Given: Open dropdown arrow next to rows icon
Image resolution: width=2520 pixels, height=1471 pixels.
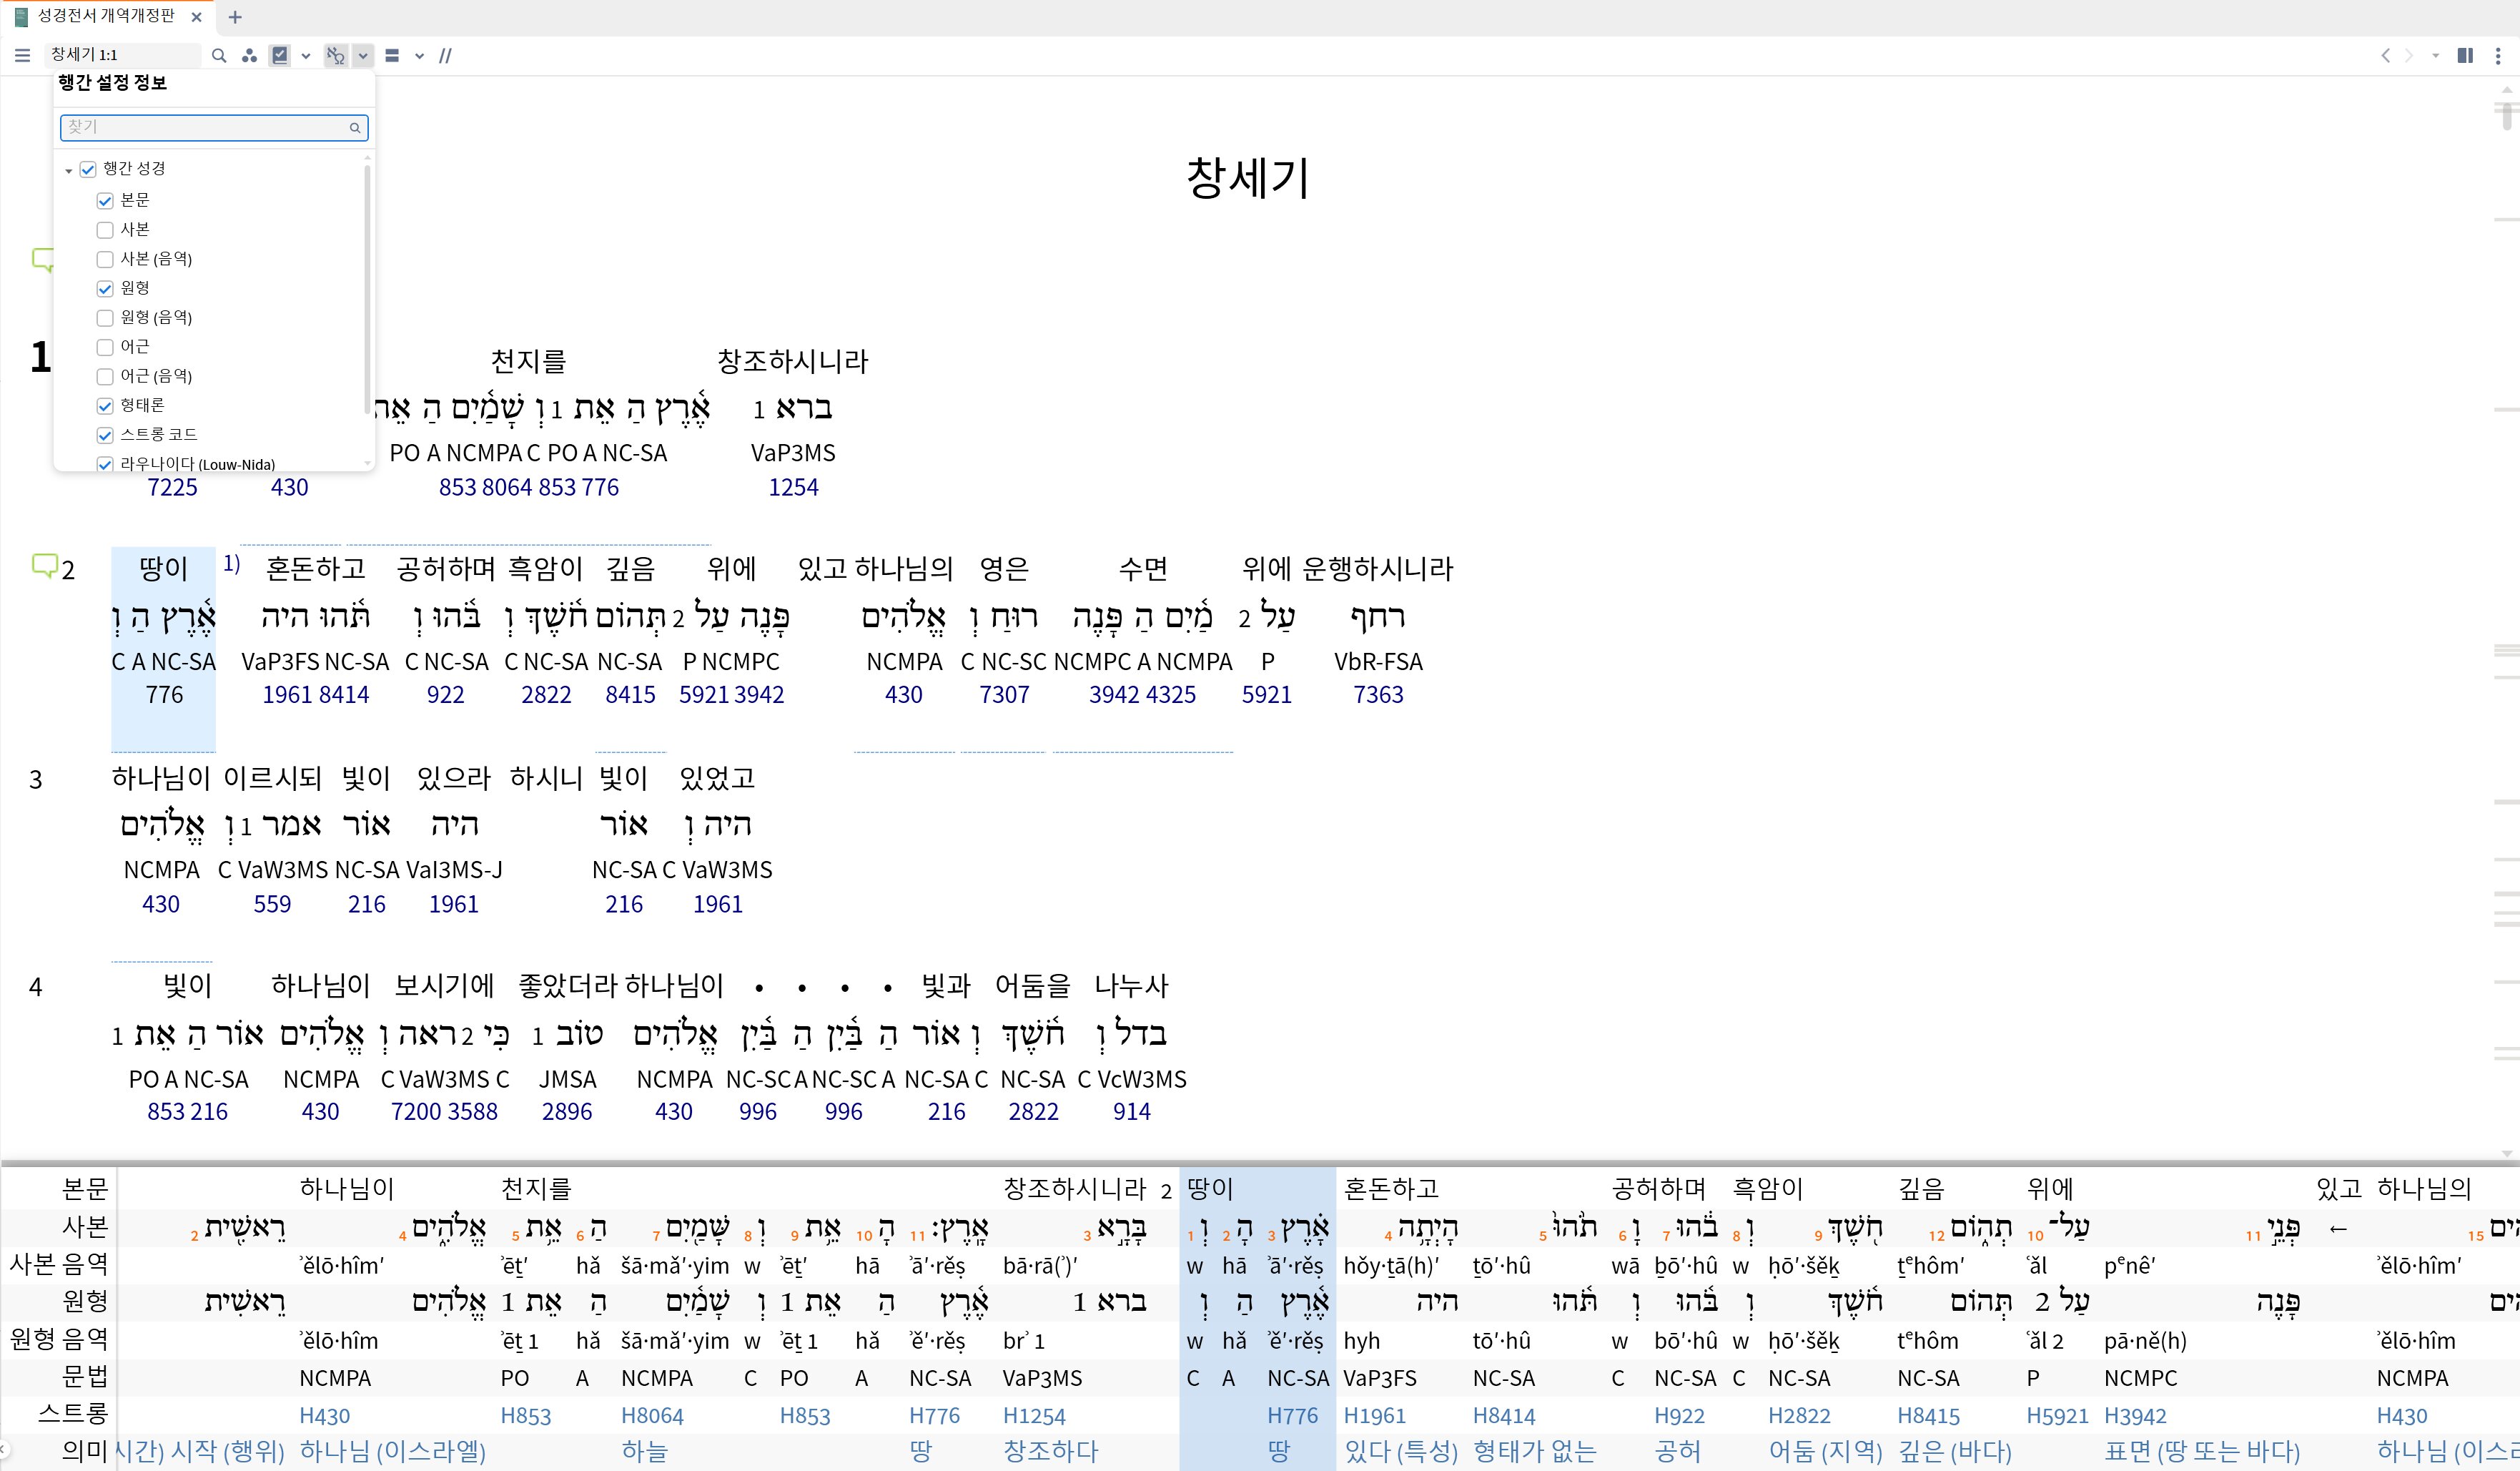Looking at the screenshot, I should click(419, 55).
